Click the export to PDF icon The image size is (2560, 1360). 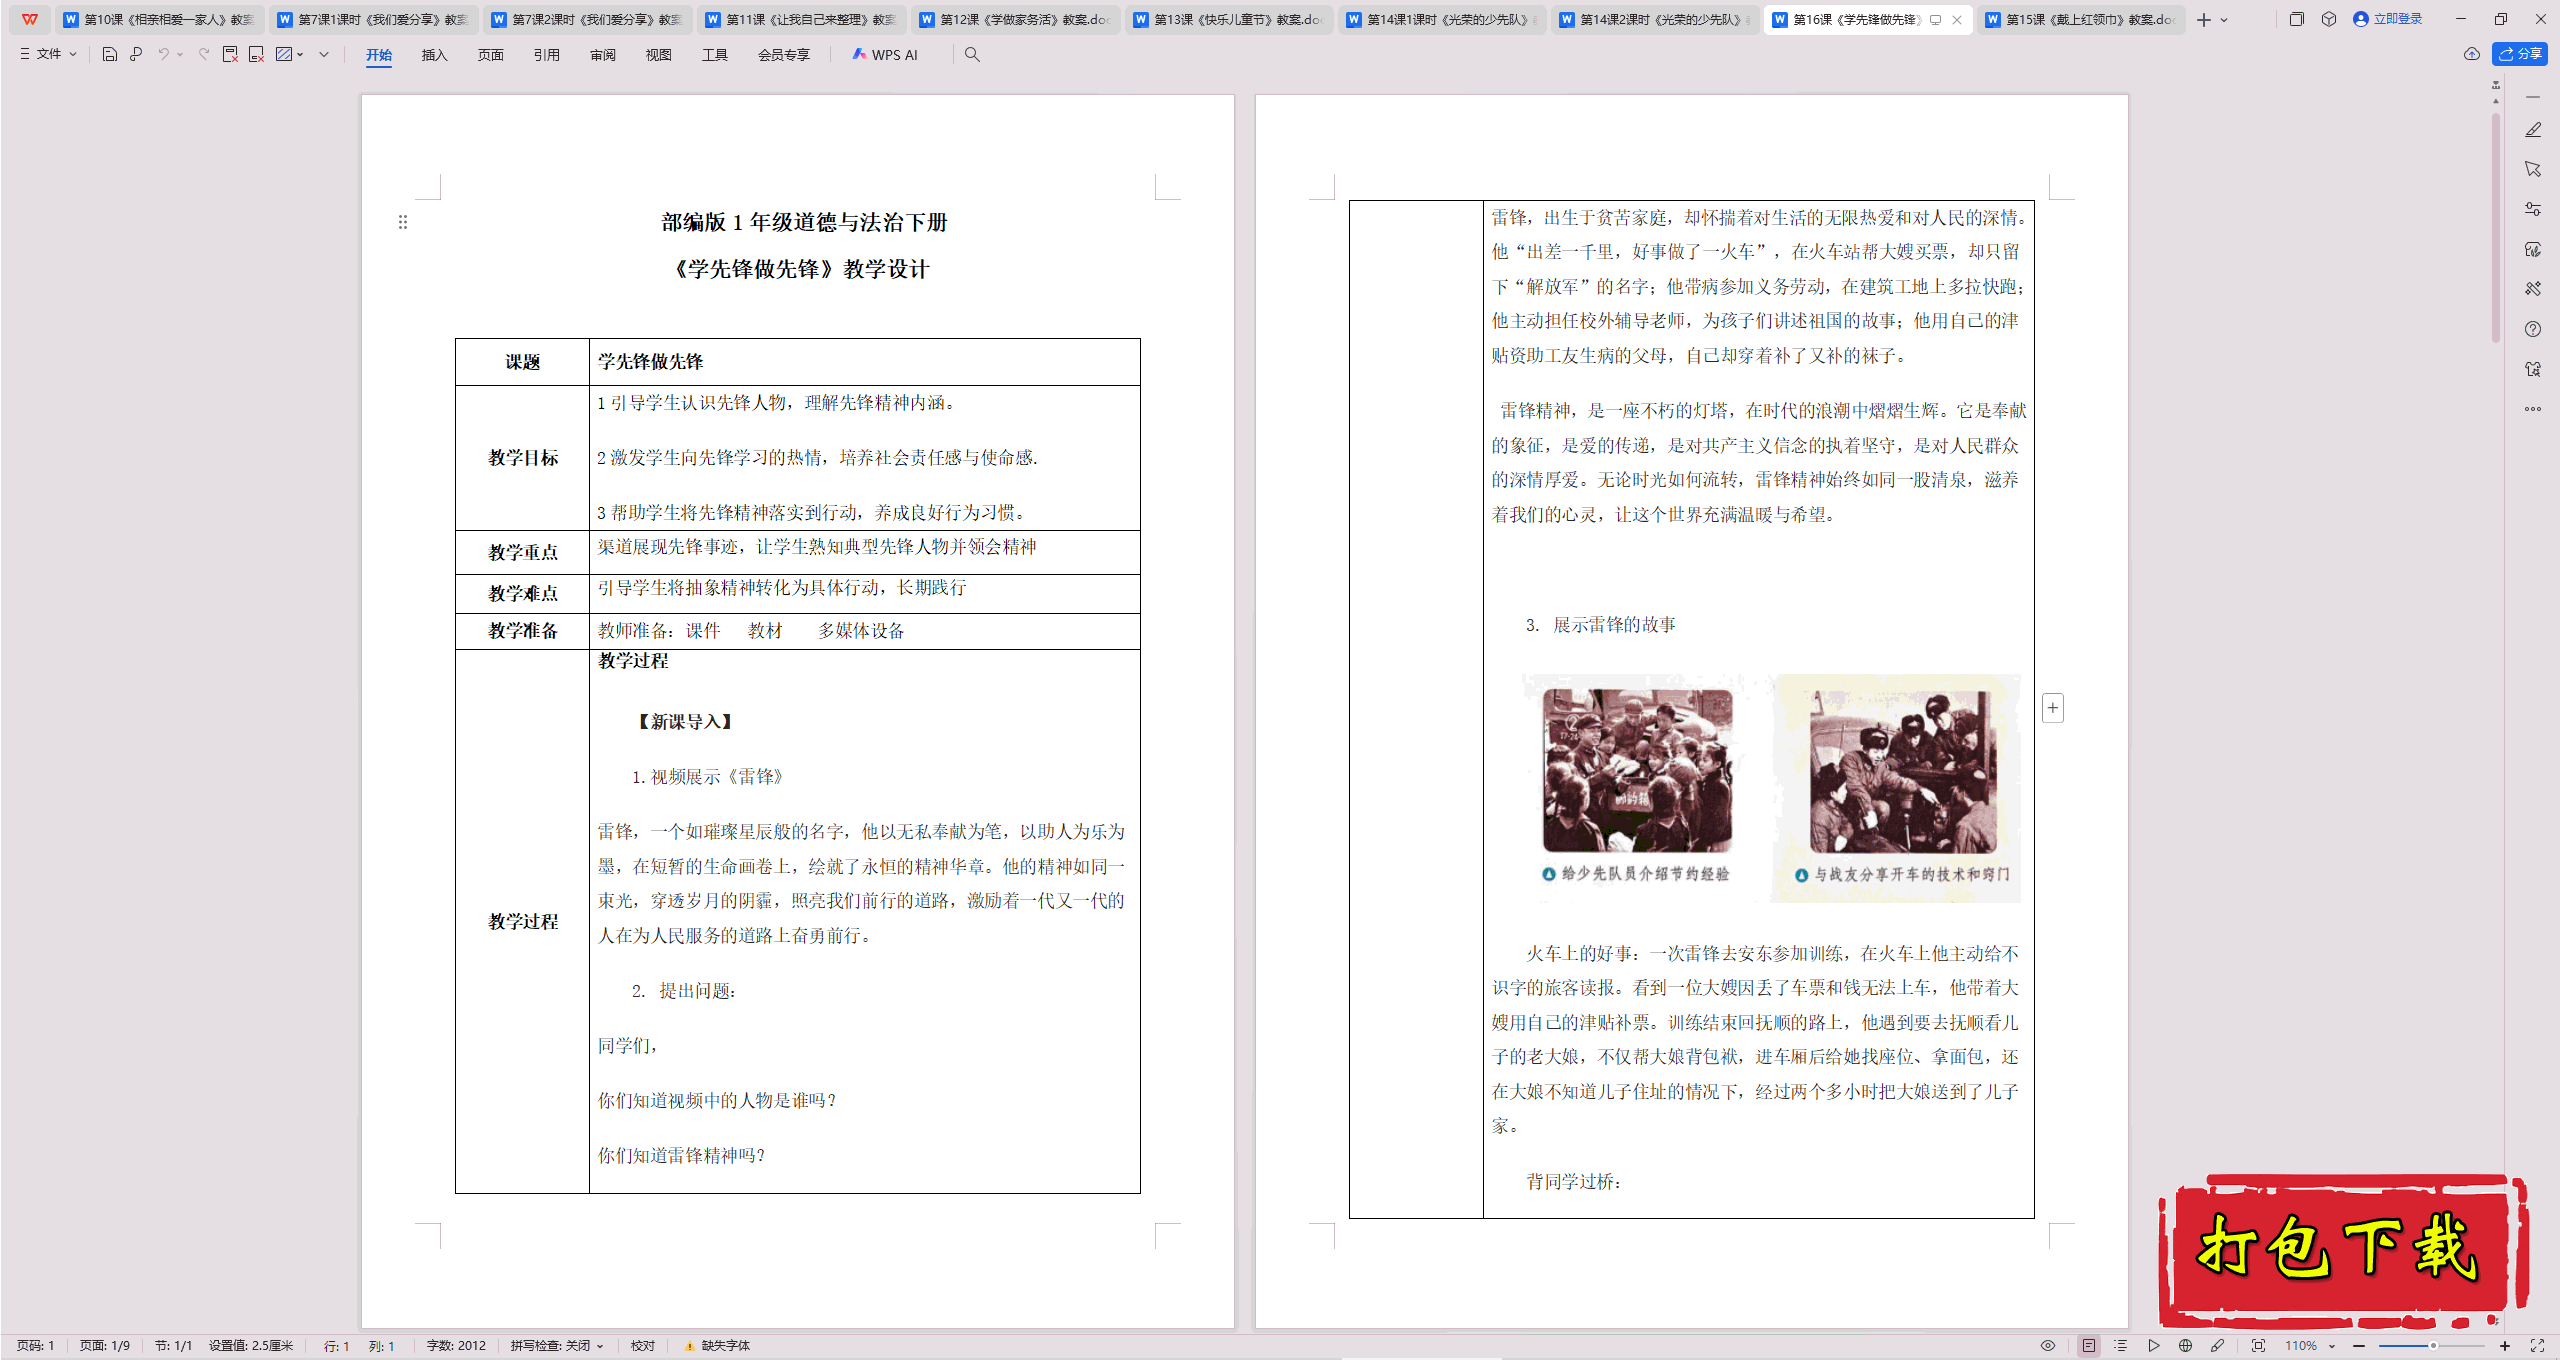click(x=230, y=54)
